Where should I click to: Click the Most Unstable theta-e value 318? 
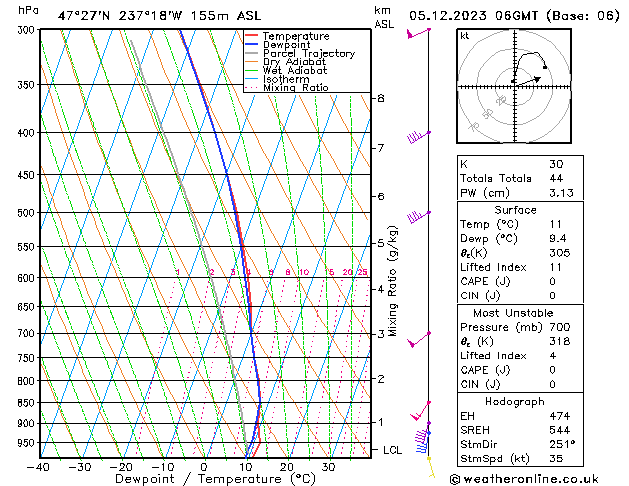point(560,341)
